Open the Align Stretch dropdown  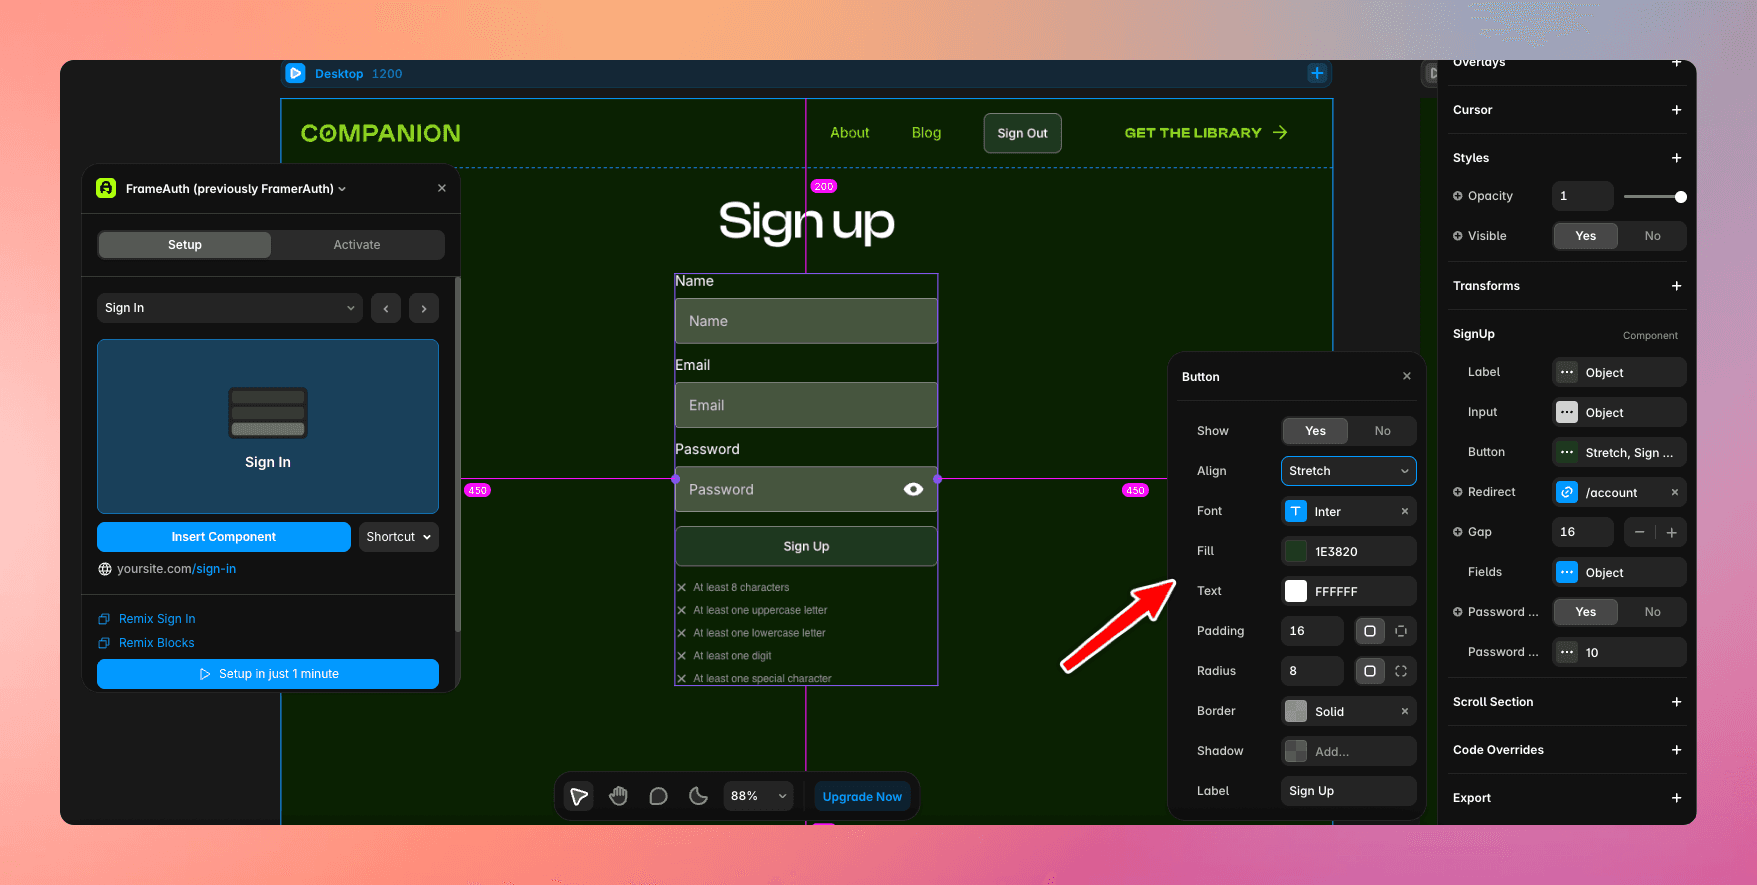[x=1348, y=471]
